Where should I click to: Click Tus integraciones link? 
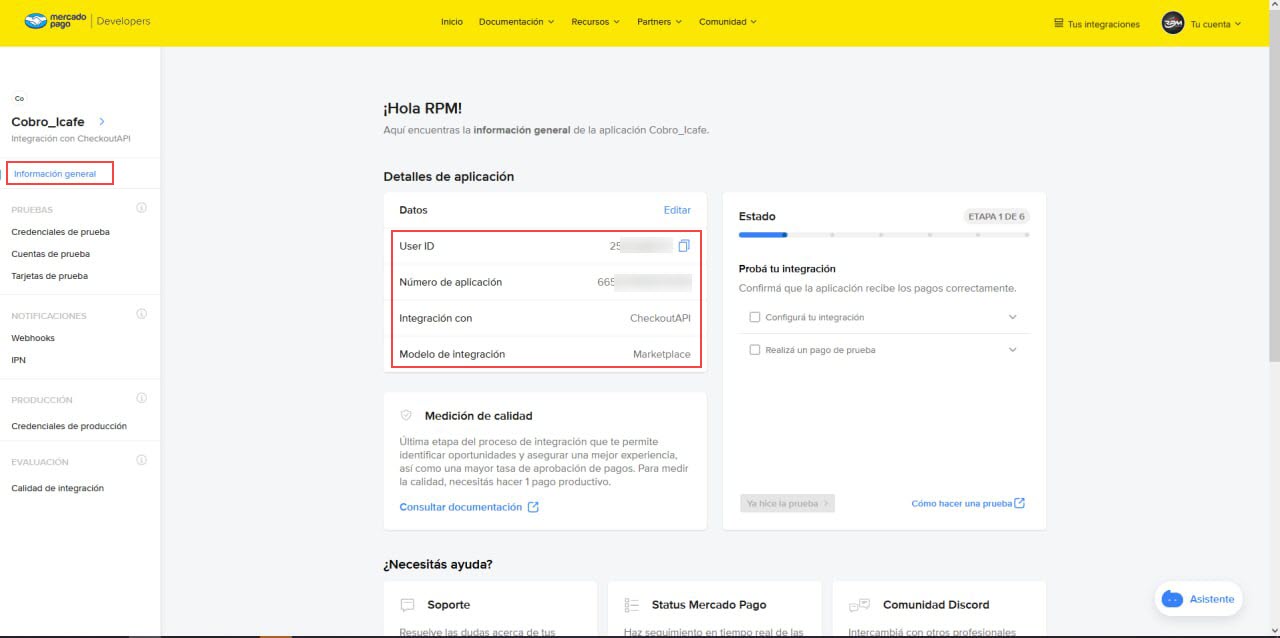click(1104, 24)
